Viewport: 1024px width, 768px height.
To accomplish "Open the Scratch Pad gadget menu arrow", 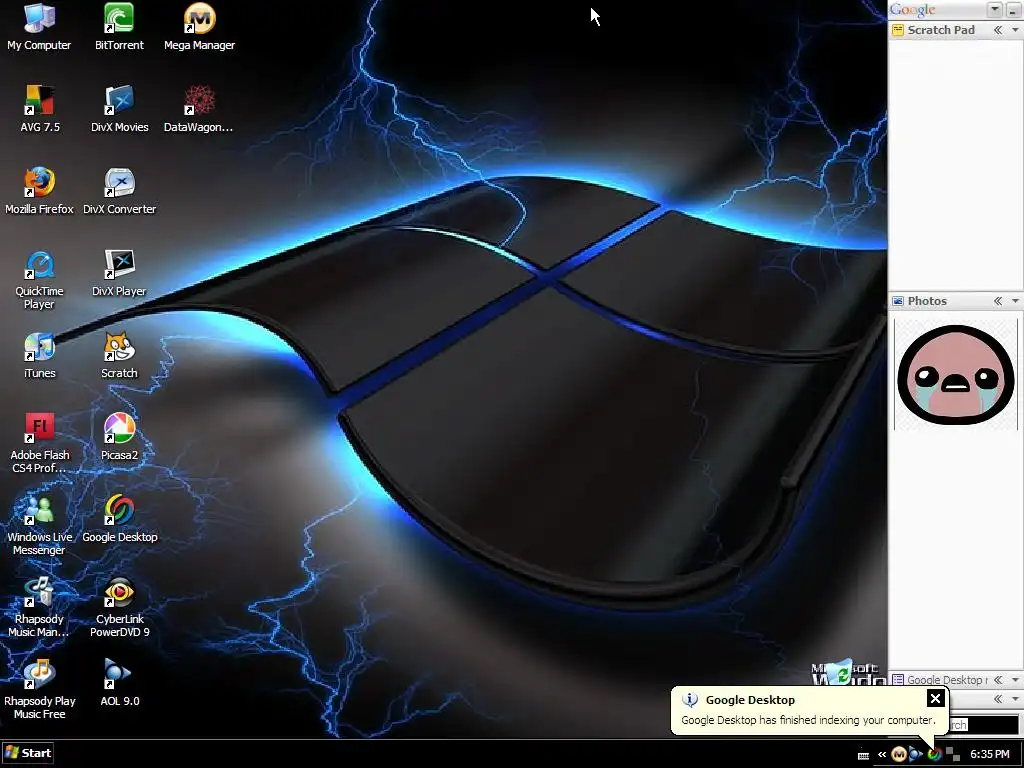I will pyautogui.click(x=1015, y=30).
